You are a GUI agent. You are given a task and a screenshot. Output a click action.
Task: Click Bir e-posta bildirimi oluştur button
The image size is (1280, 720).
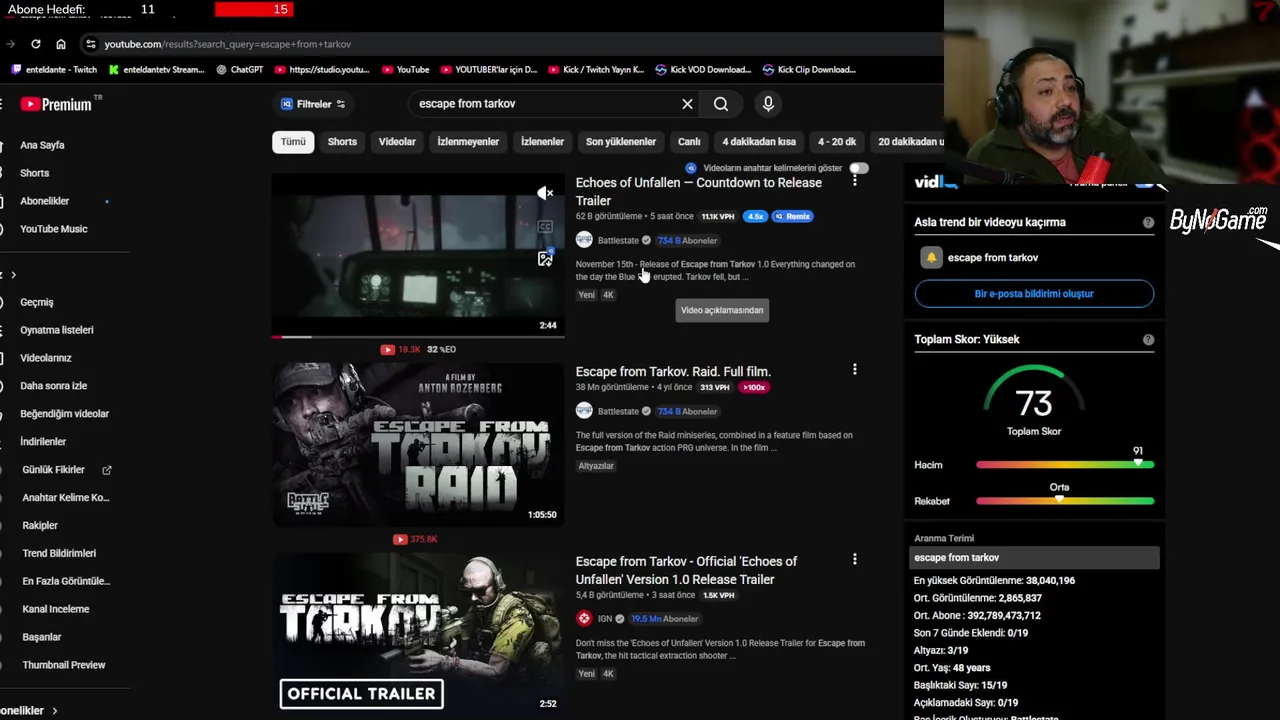coord(1034,294)
